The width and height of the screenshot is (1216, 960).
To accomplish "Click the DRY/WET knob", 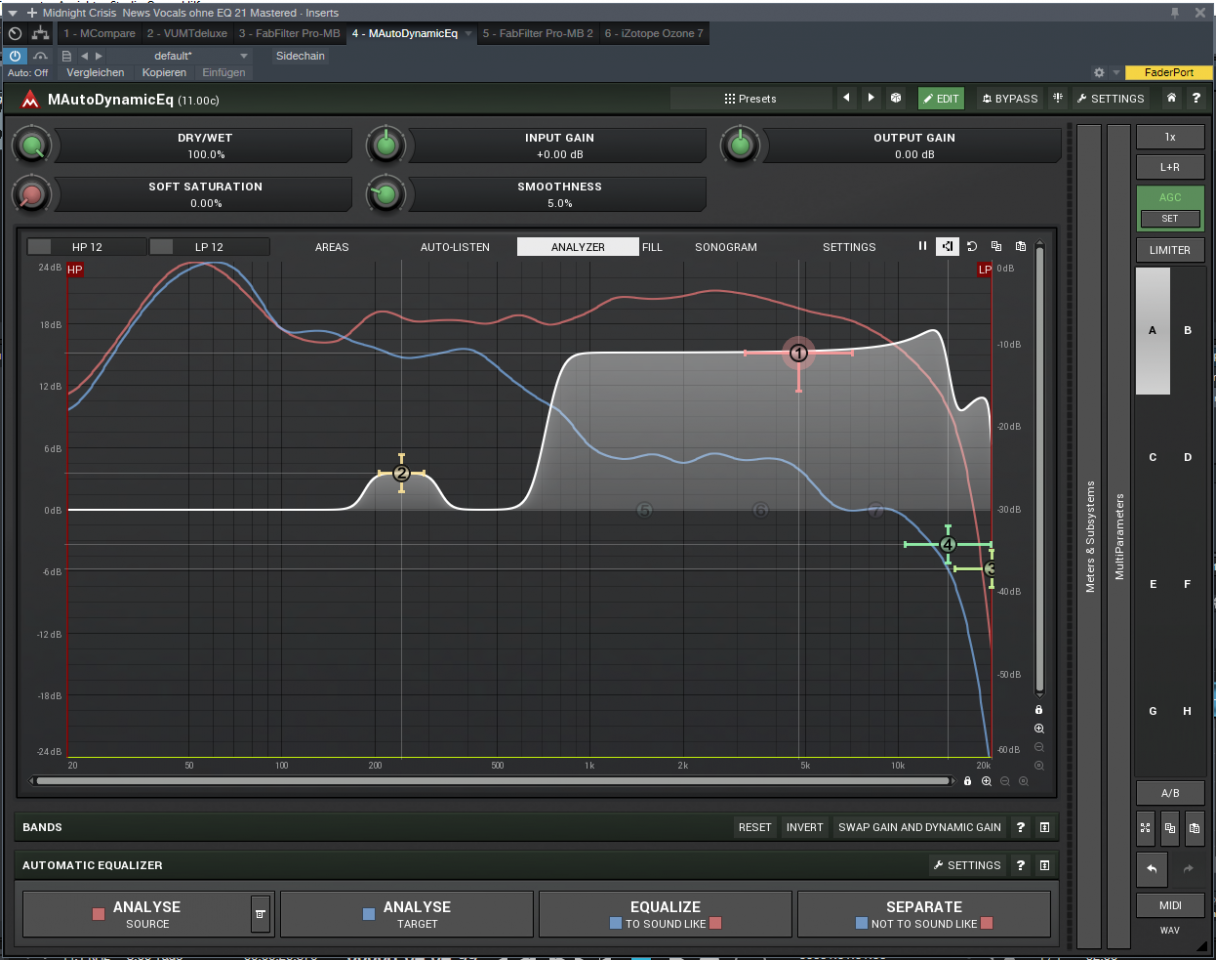I will click(x=32, y=146).
